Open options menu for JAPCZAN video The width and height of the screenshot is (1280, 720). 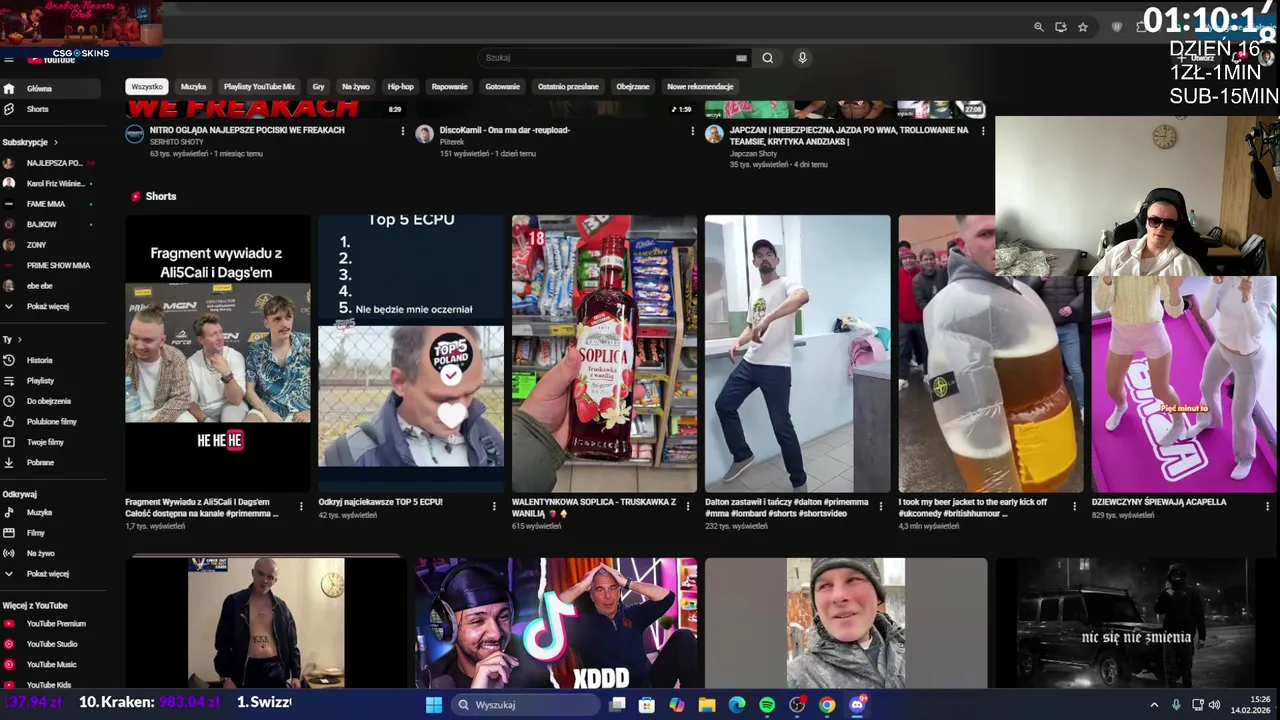click(x=983, y=131)
